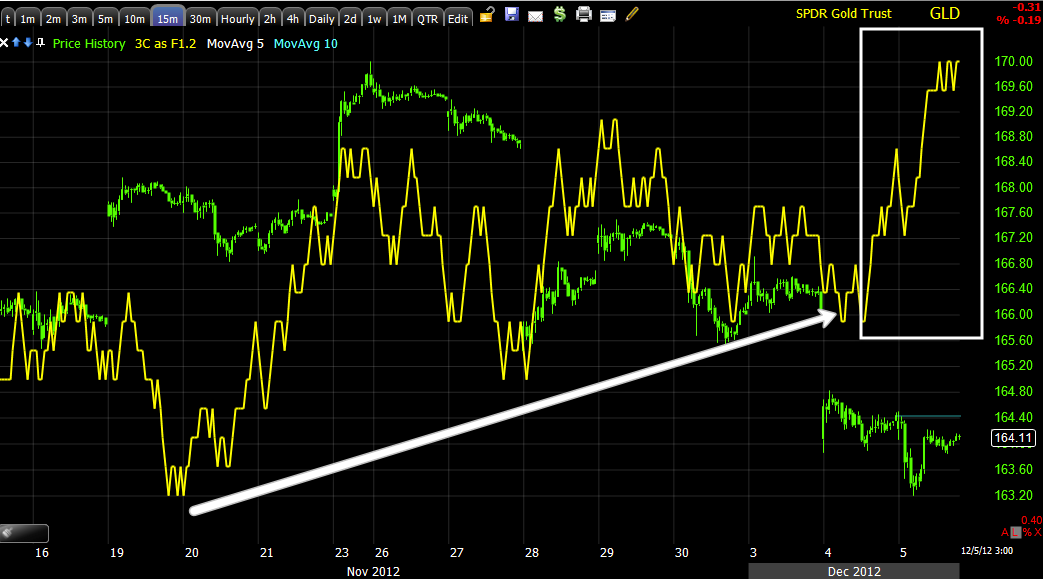Switch to the Hourly timeframe tab
The width and height of the screenshot is (1043, 579).
237,17
